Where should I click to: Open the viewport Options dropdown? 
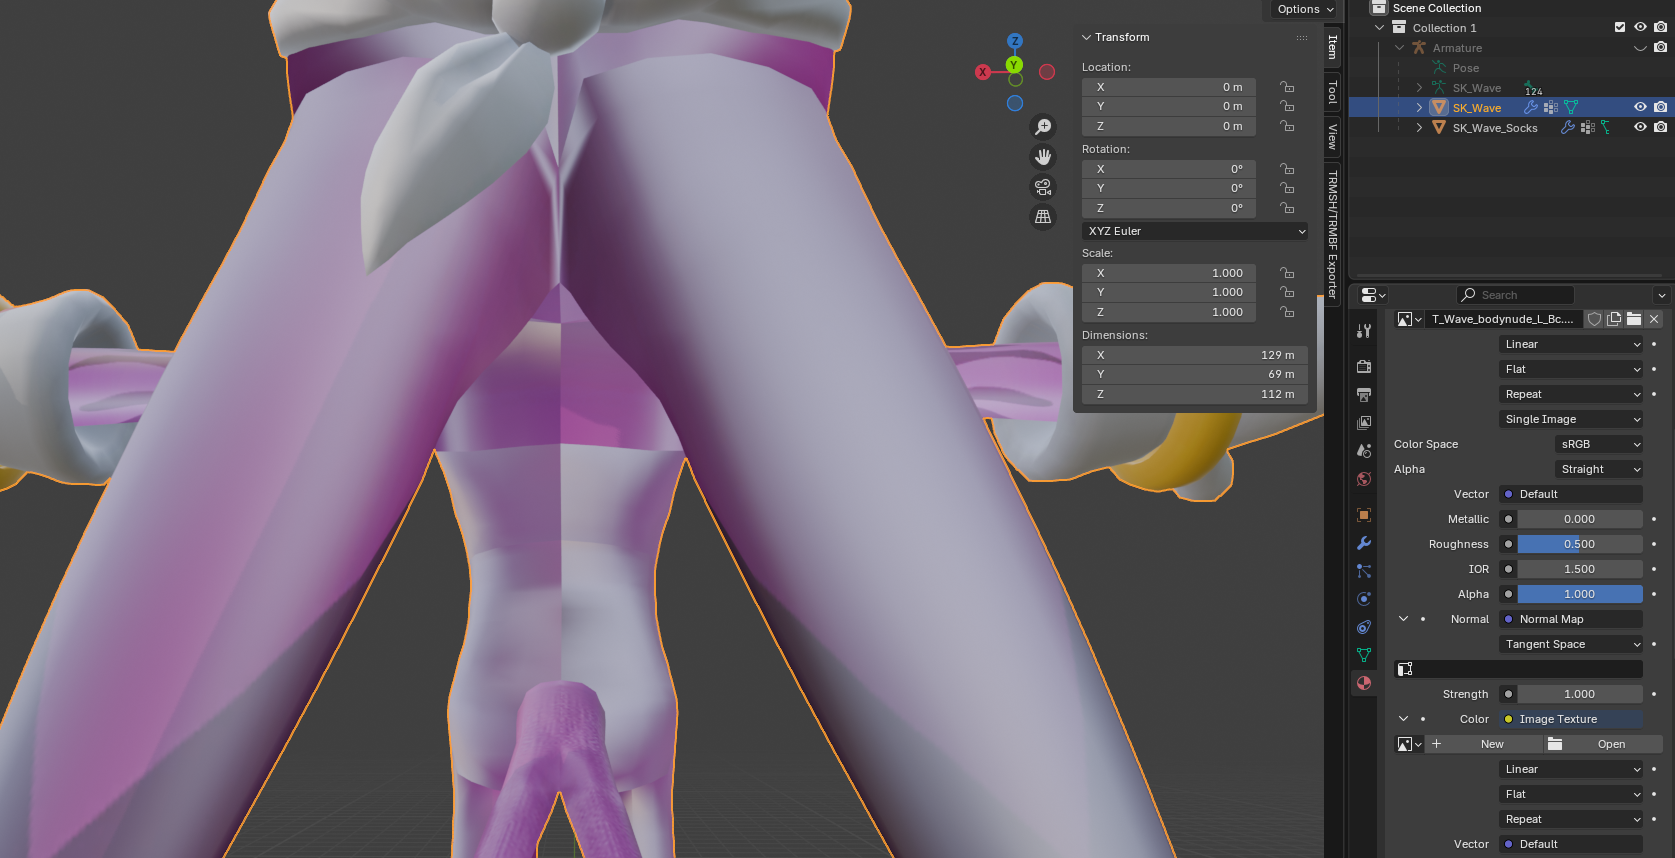(1305, 9)
